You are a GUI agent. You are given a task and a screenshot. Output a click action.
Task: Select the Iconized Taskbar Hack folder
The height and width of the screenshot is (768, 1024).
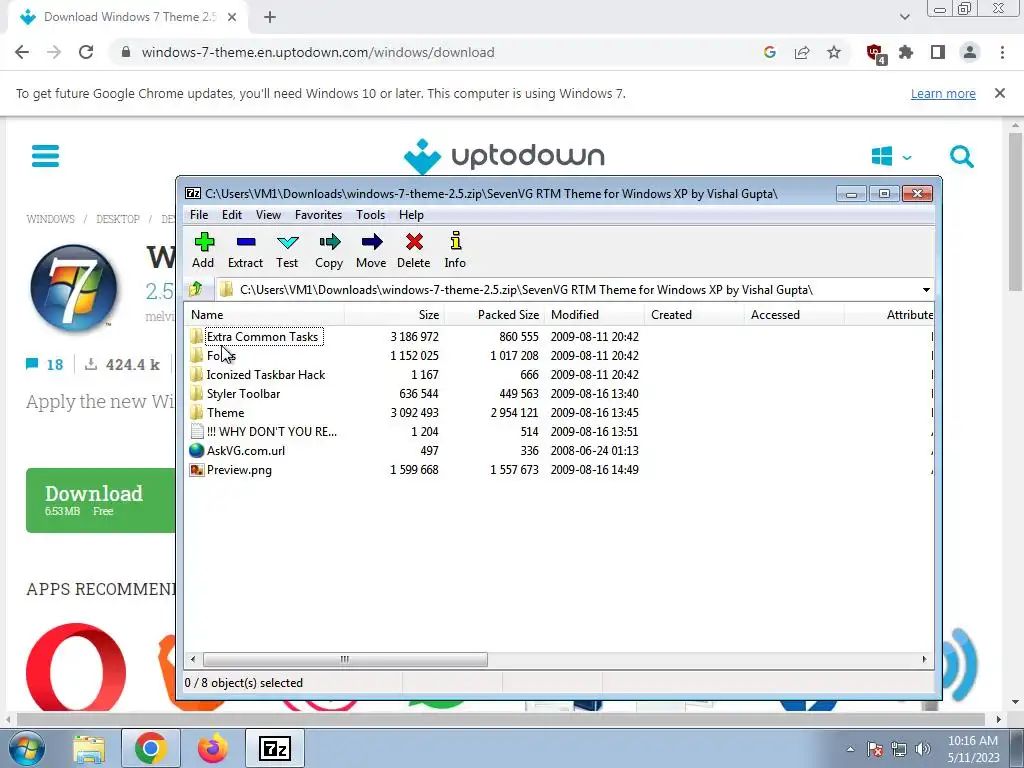click(266, 375)
